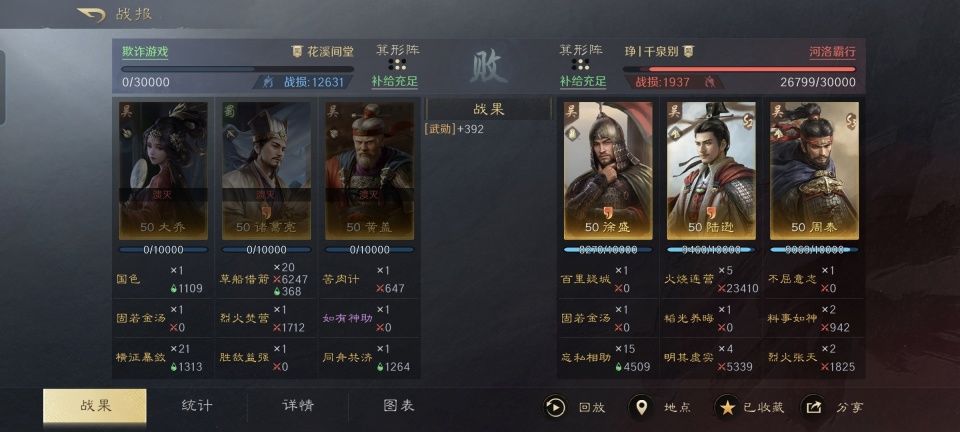Play the battle replay 回放 icon
Screen dimensions: 960x432
point(555,407)
